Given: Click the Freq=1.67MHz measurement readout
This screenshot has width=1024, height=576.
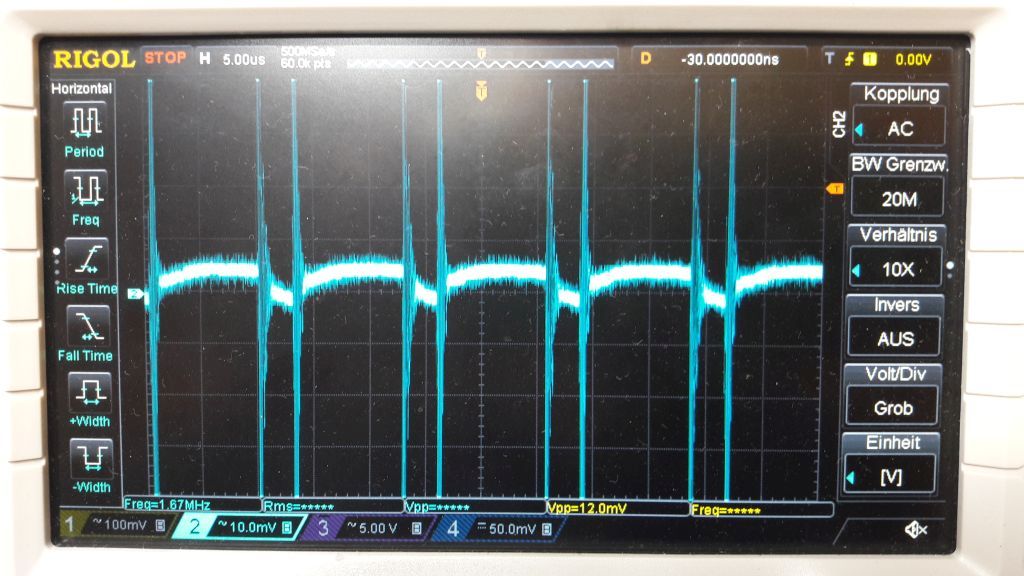Looking at the screenshot, I should (167, 504).
